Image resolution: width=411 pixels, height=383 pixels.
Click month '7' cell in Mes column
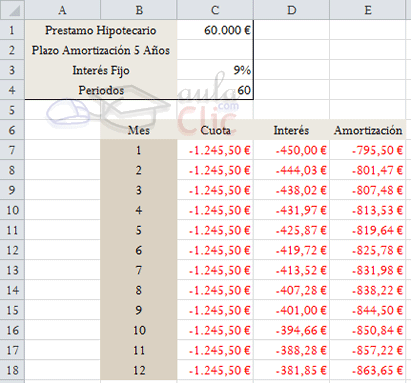click(x=139, y=270)
